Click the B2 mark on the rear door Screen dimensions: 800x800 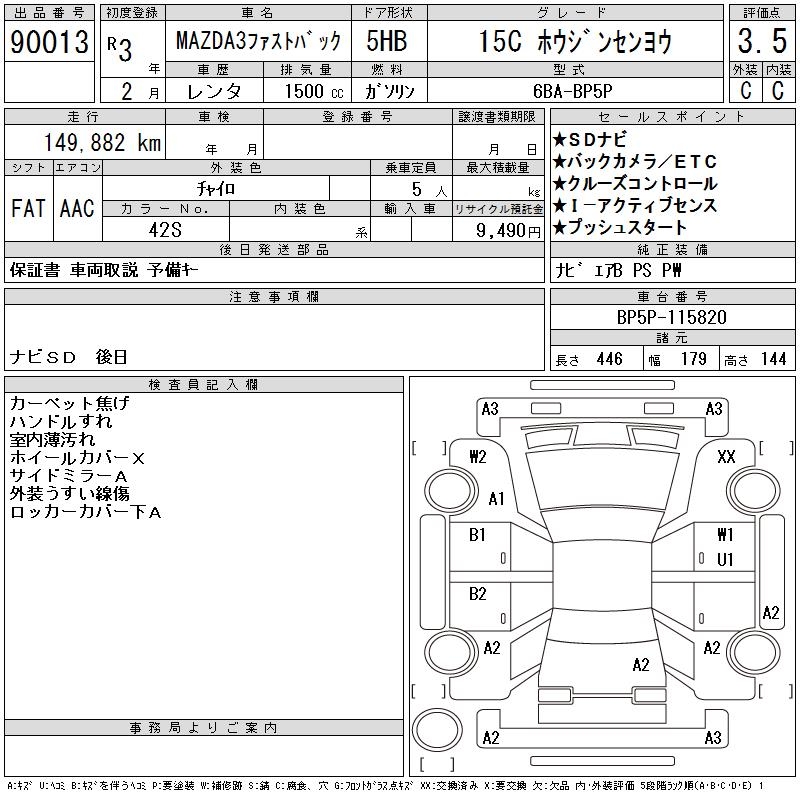tap(478, 594)
